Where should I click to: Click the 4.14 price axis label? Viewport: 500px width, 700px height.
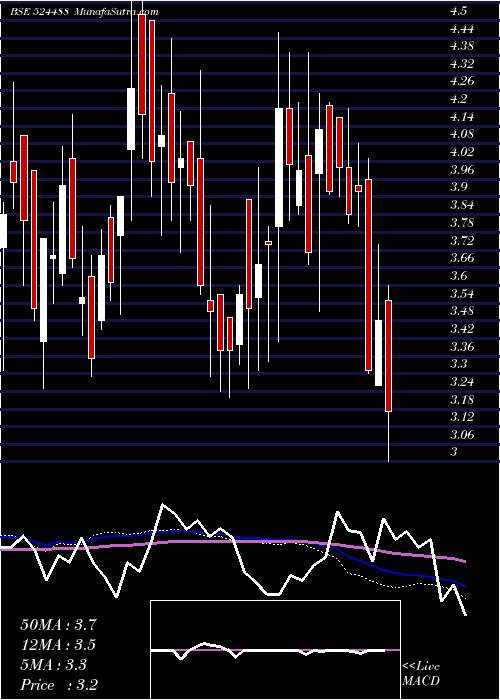[462, 118]
